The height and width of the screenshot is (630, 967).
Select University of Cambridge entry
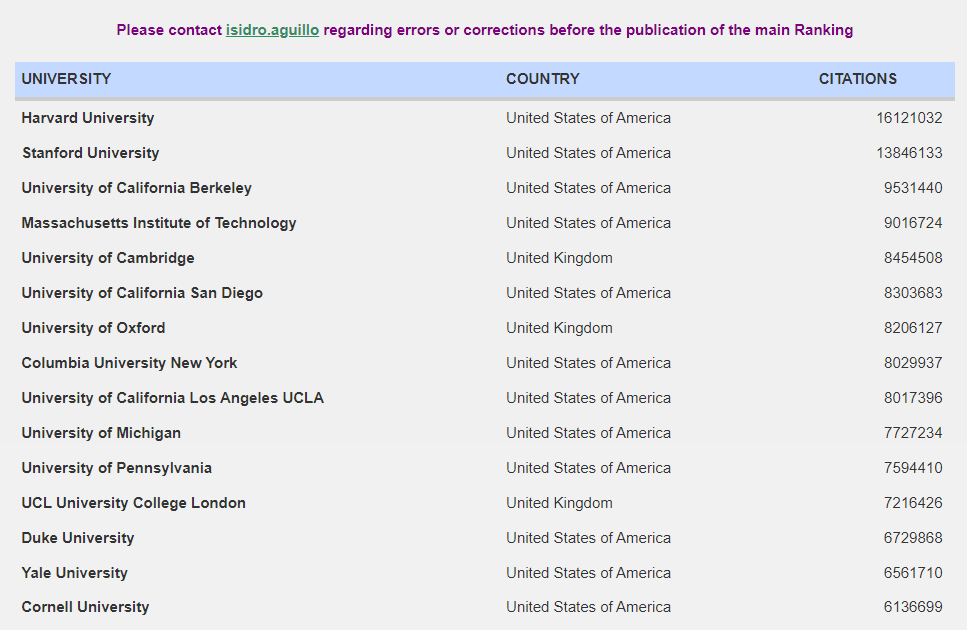(x=108, y=258)
